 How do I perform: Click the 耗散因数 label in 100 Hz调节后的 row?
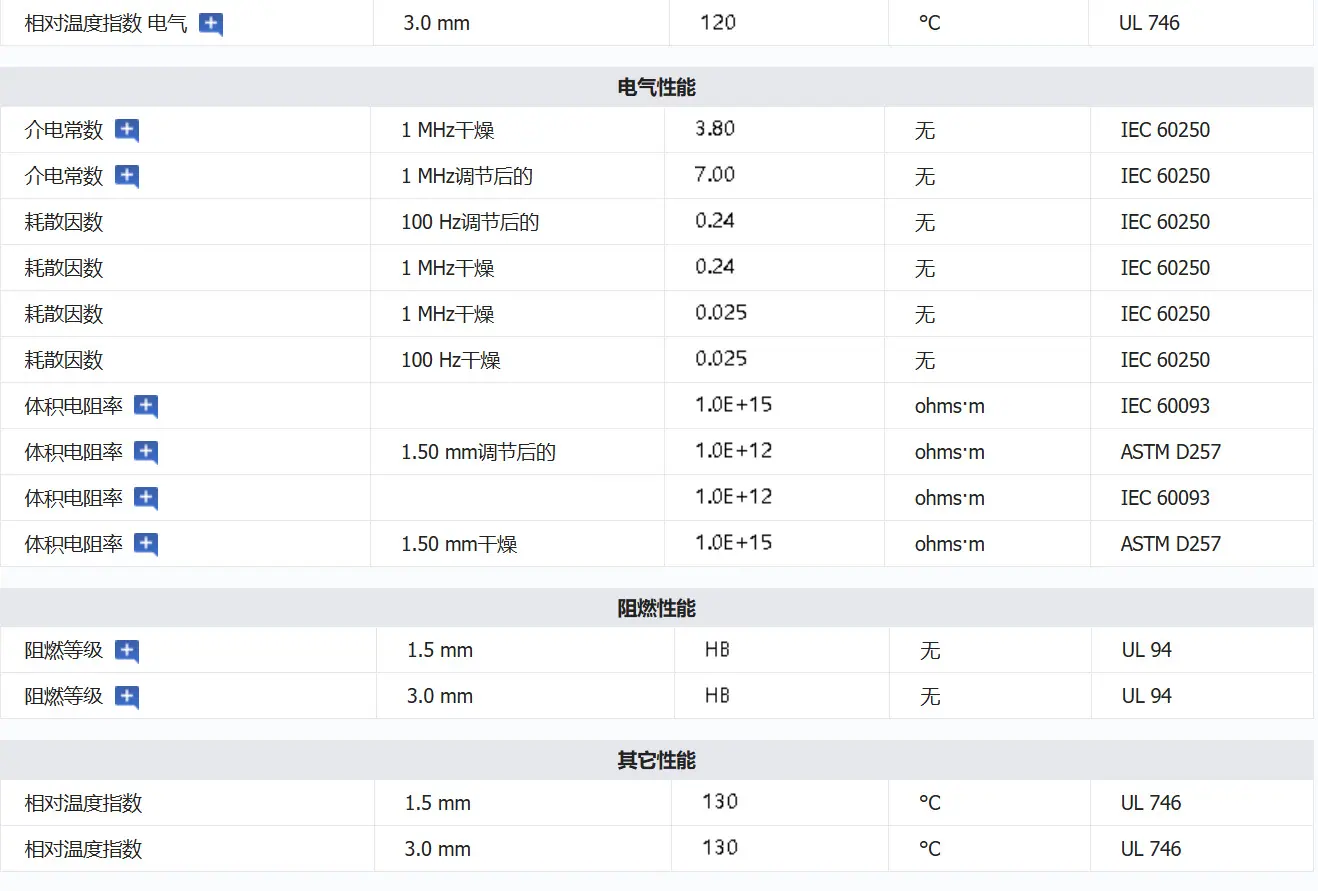point(64,222)
